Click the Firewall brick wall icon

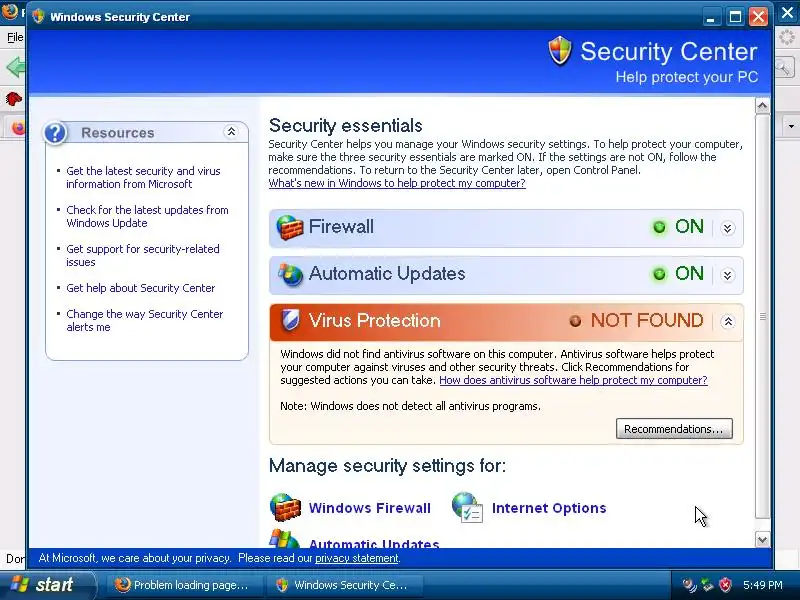[x=289, y=228]
